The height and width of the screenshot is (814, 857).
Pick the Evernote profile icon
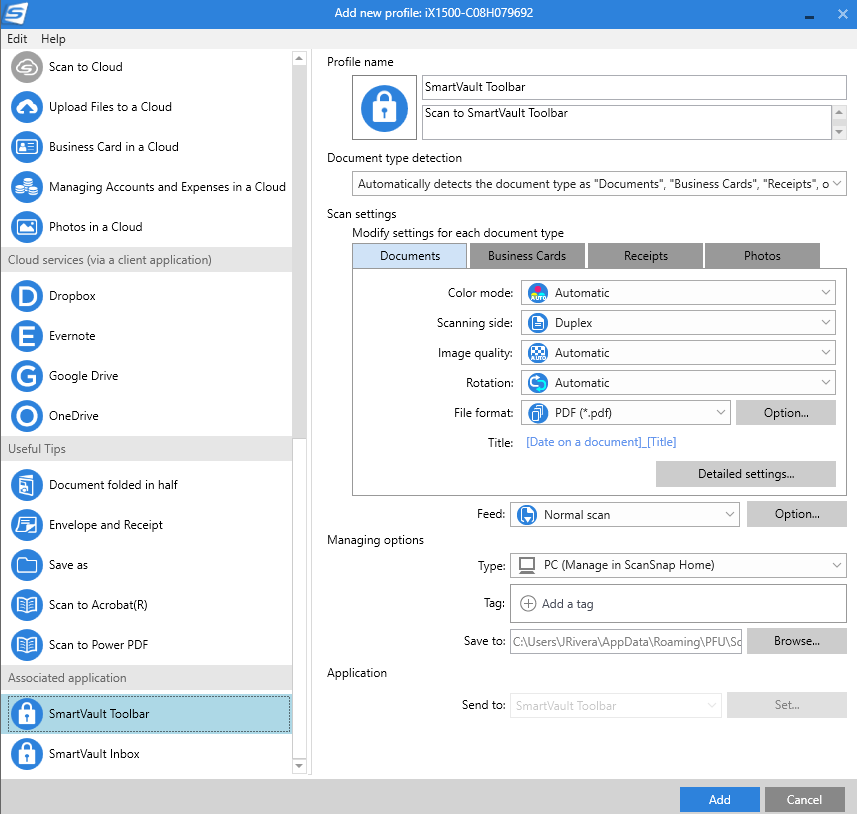(27, 336)
